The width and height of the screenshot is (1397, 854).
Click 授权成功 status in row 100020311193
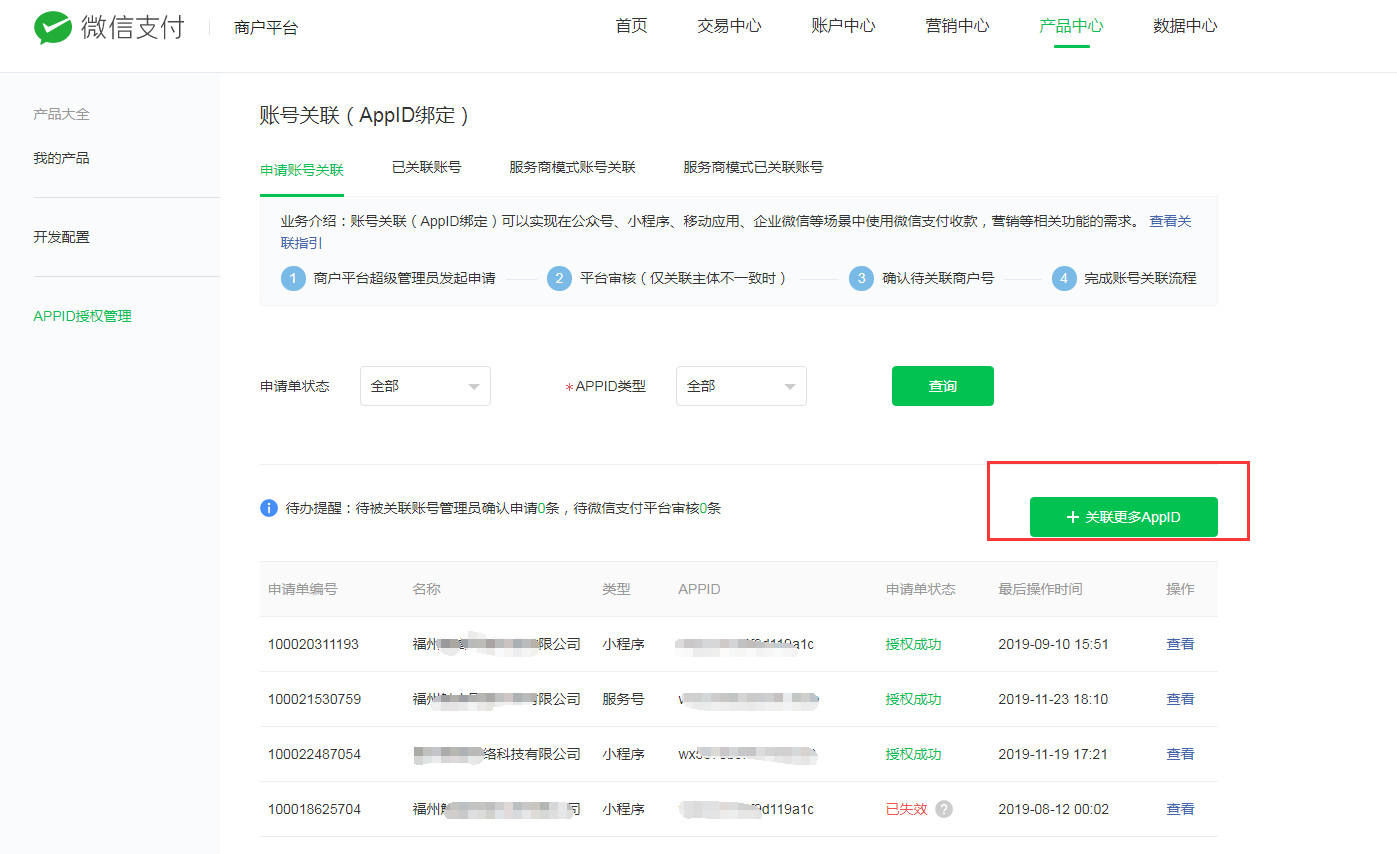[913, 644]
